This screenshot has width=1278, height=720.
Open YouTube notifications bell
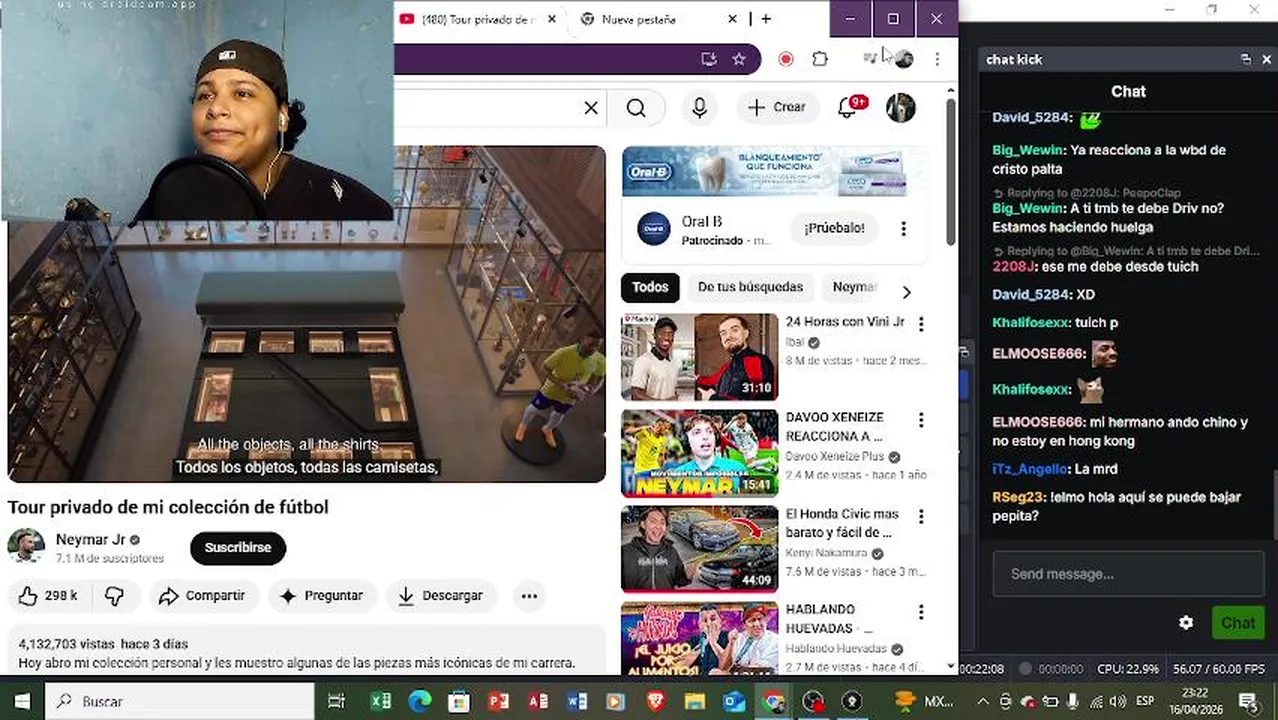tap(848, 107)
